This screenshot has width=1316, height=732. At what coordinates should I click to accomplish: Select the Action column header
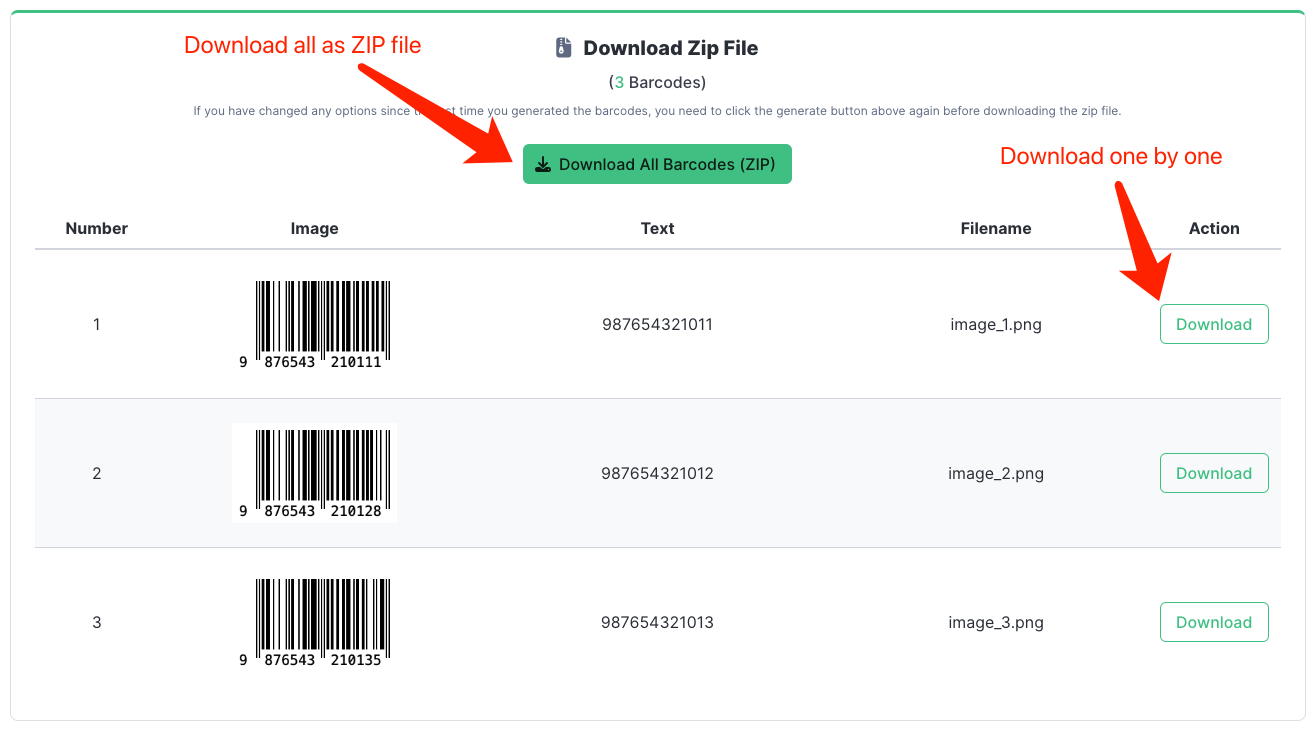click(1213, 228)
